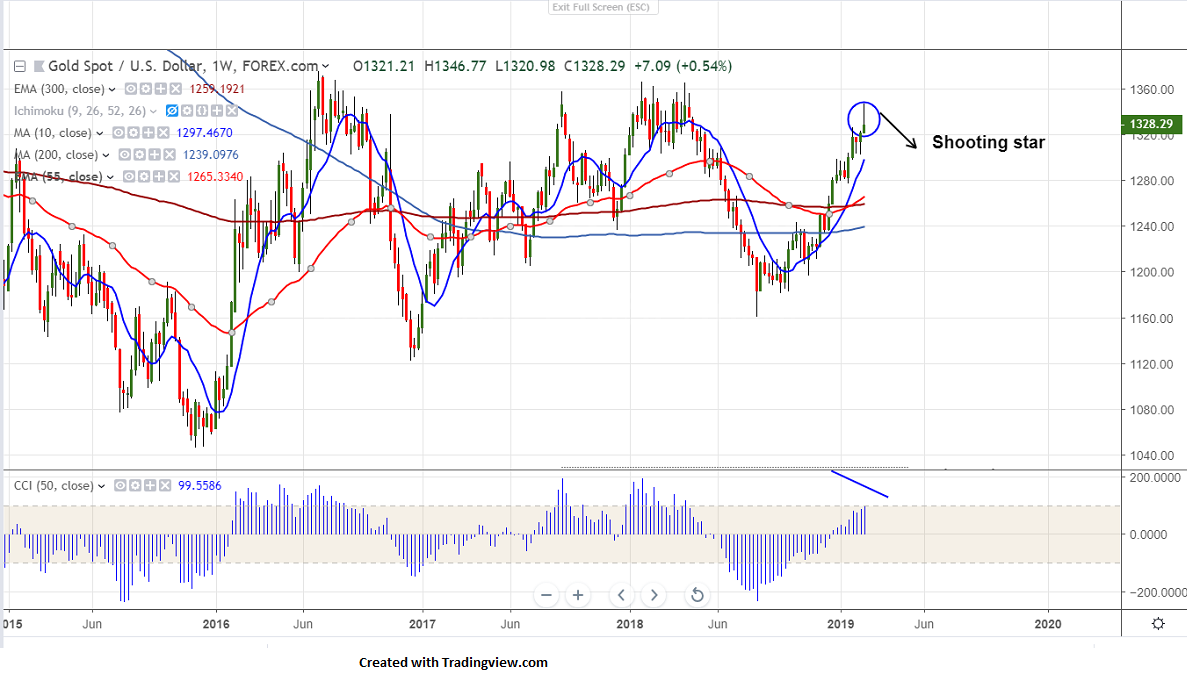Click the 2018 label on time axis

click(x=630, y=624)
